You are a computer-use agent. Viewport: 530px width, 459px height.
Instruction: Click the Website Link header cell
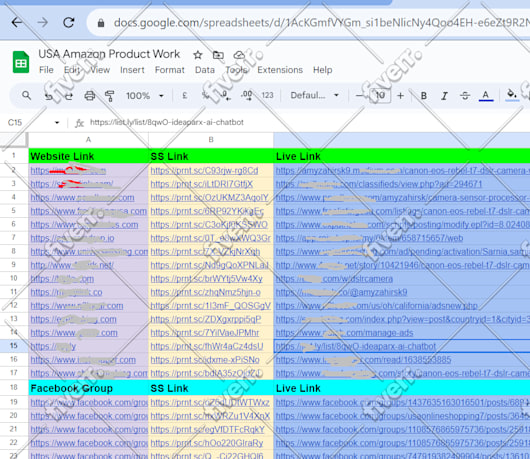88,156
